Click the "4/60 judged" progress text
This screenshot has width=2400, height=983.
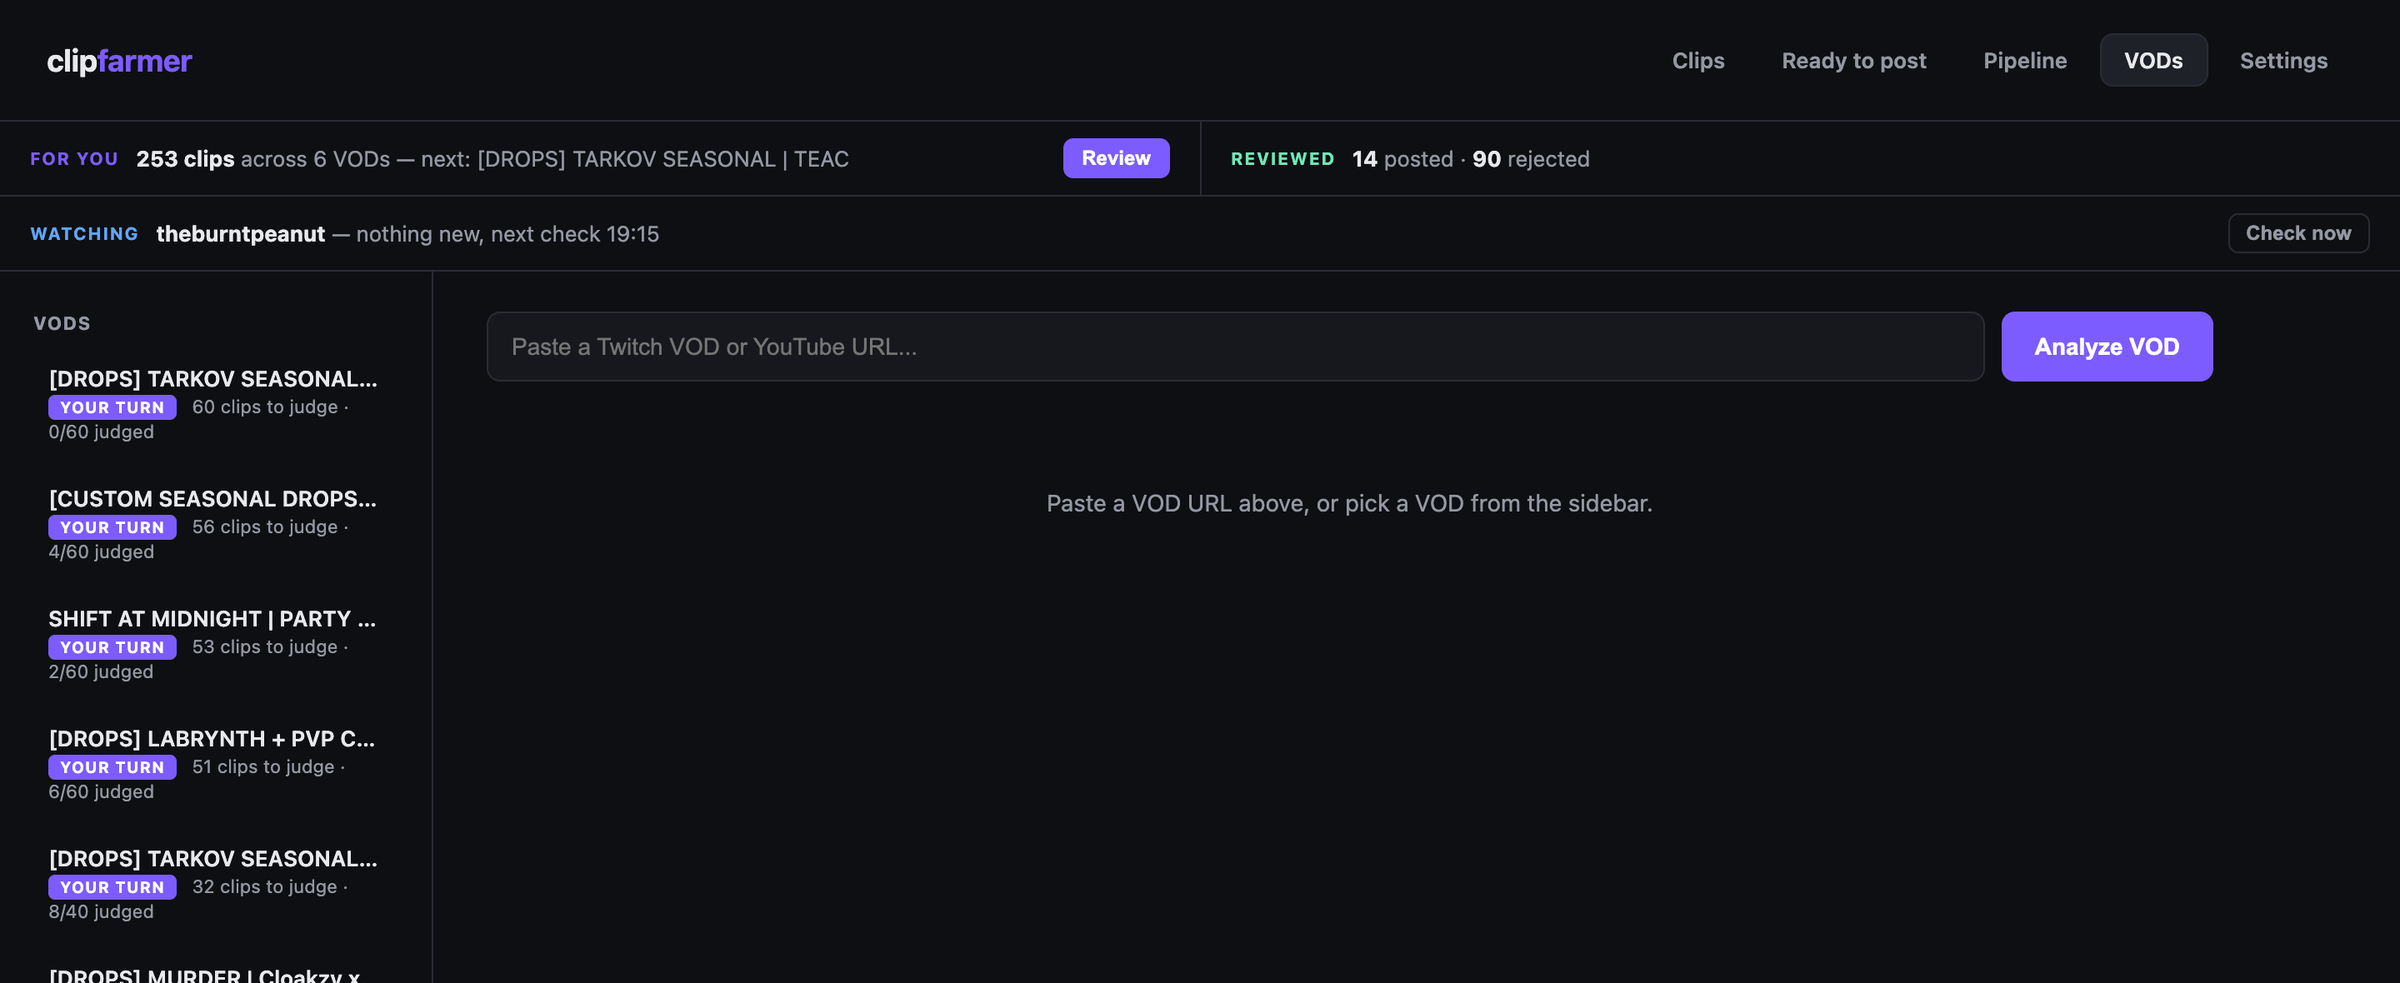tap(101, 552)
